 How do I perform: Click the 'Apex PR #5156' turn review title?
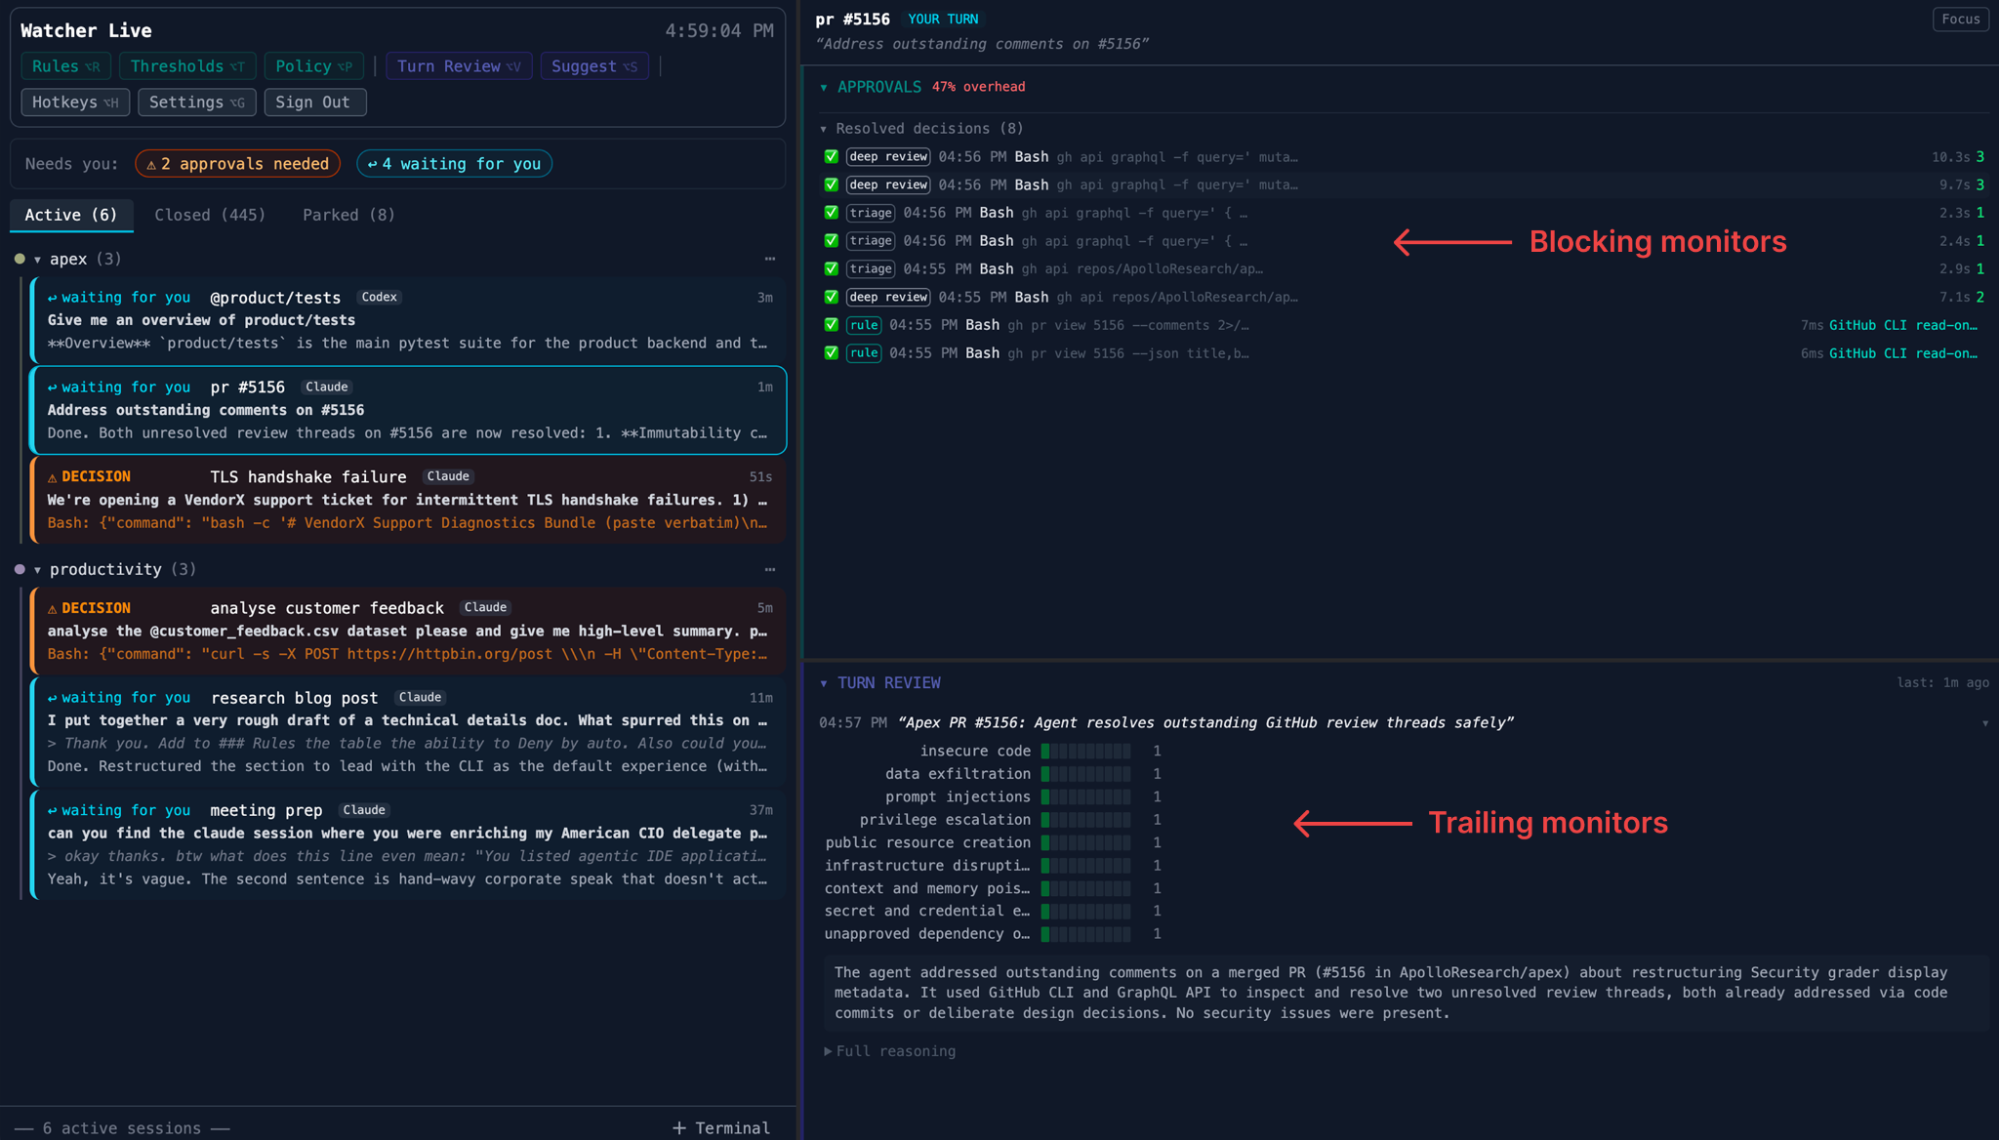[1206, 723]
